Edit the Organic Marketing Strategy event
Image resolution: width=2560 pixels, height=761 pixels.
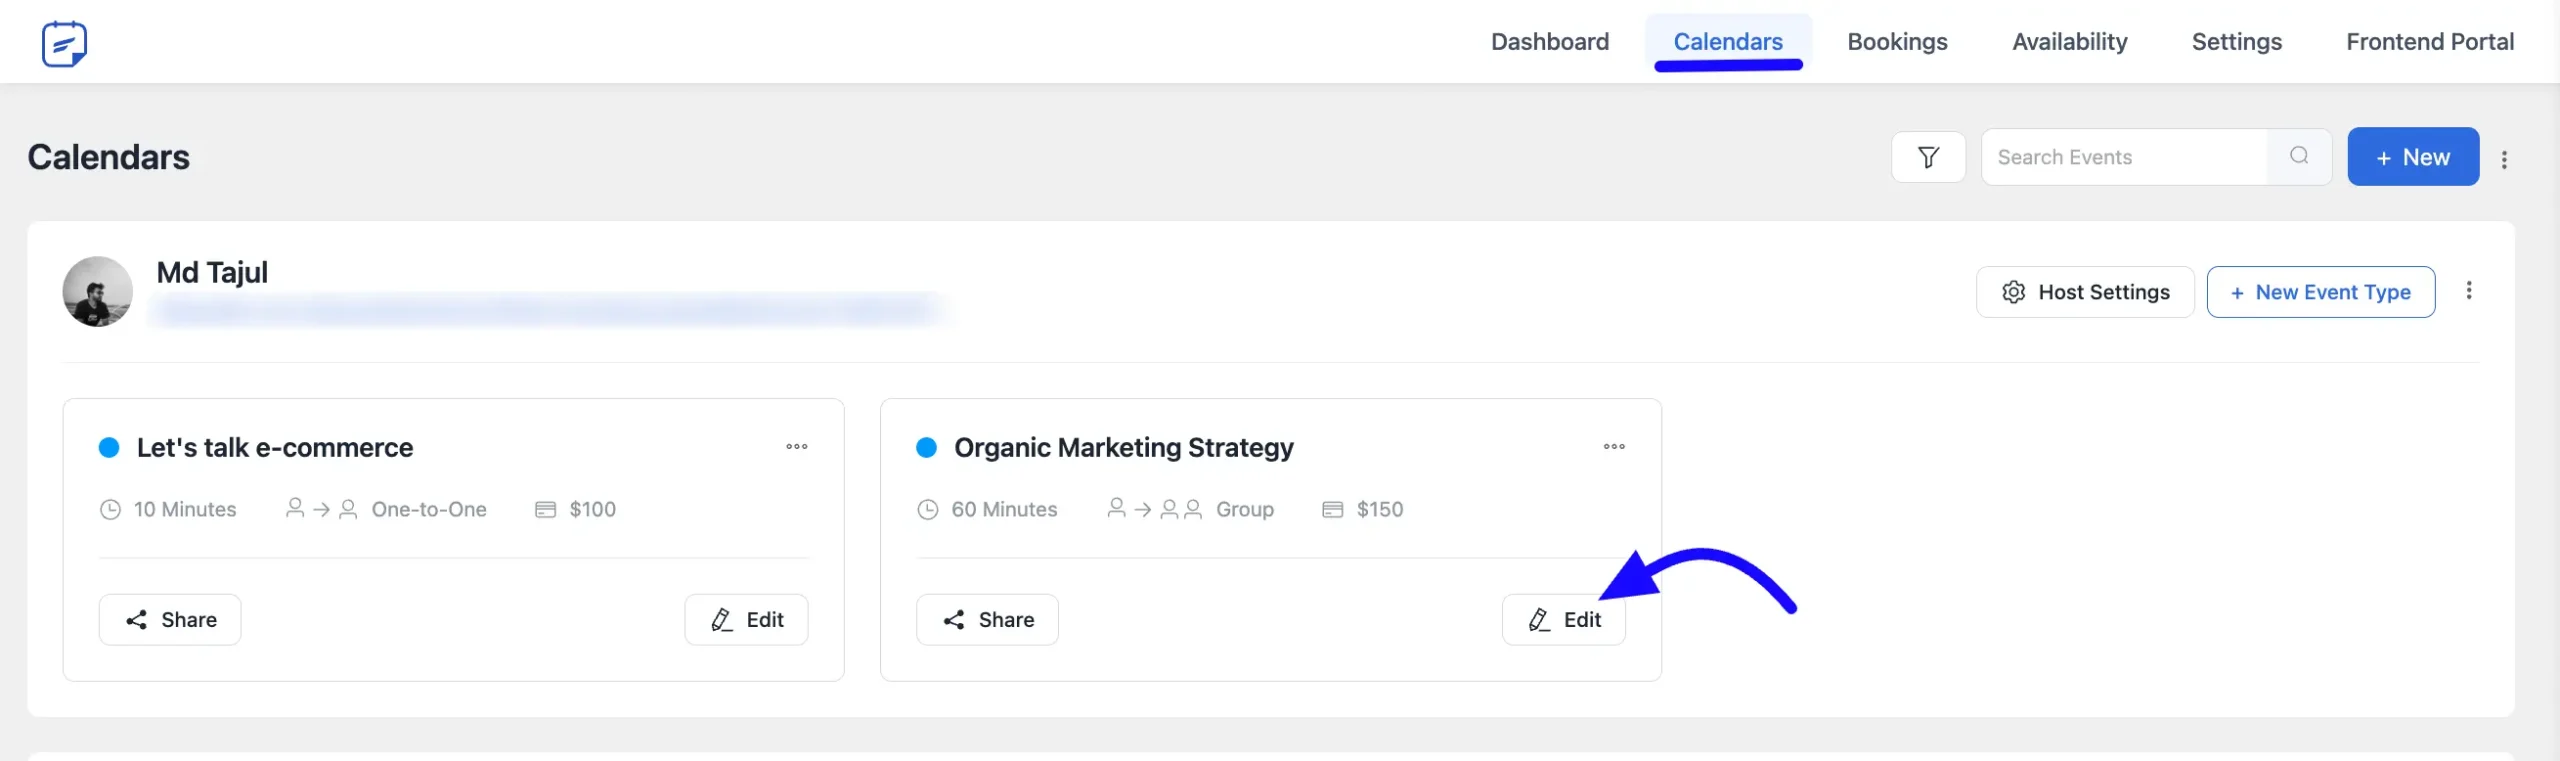[x=1563, y=620]
